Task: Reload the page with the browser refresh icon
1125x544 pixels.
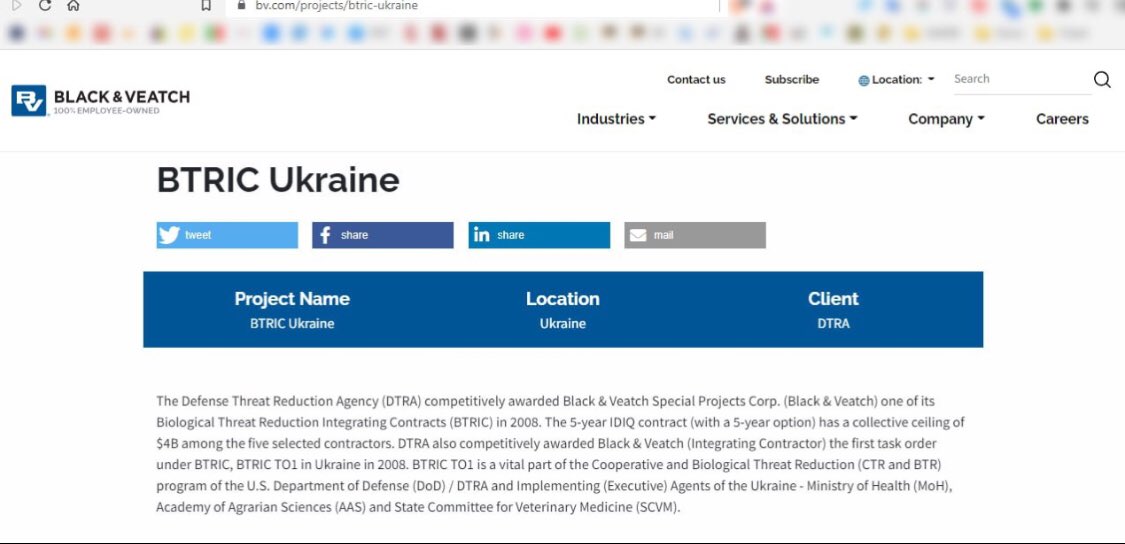Action: (44, 6)
